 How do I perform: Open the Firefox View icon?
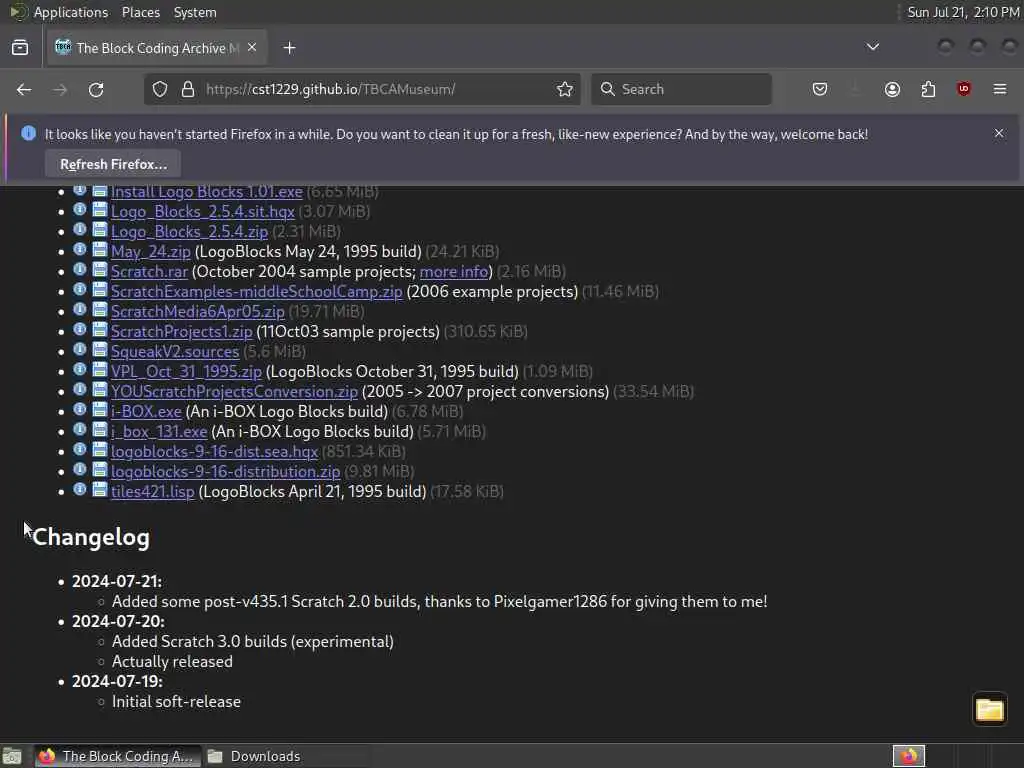coord(20,48)
